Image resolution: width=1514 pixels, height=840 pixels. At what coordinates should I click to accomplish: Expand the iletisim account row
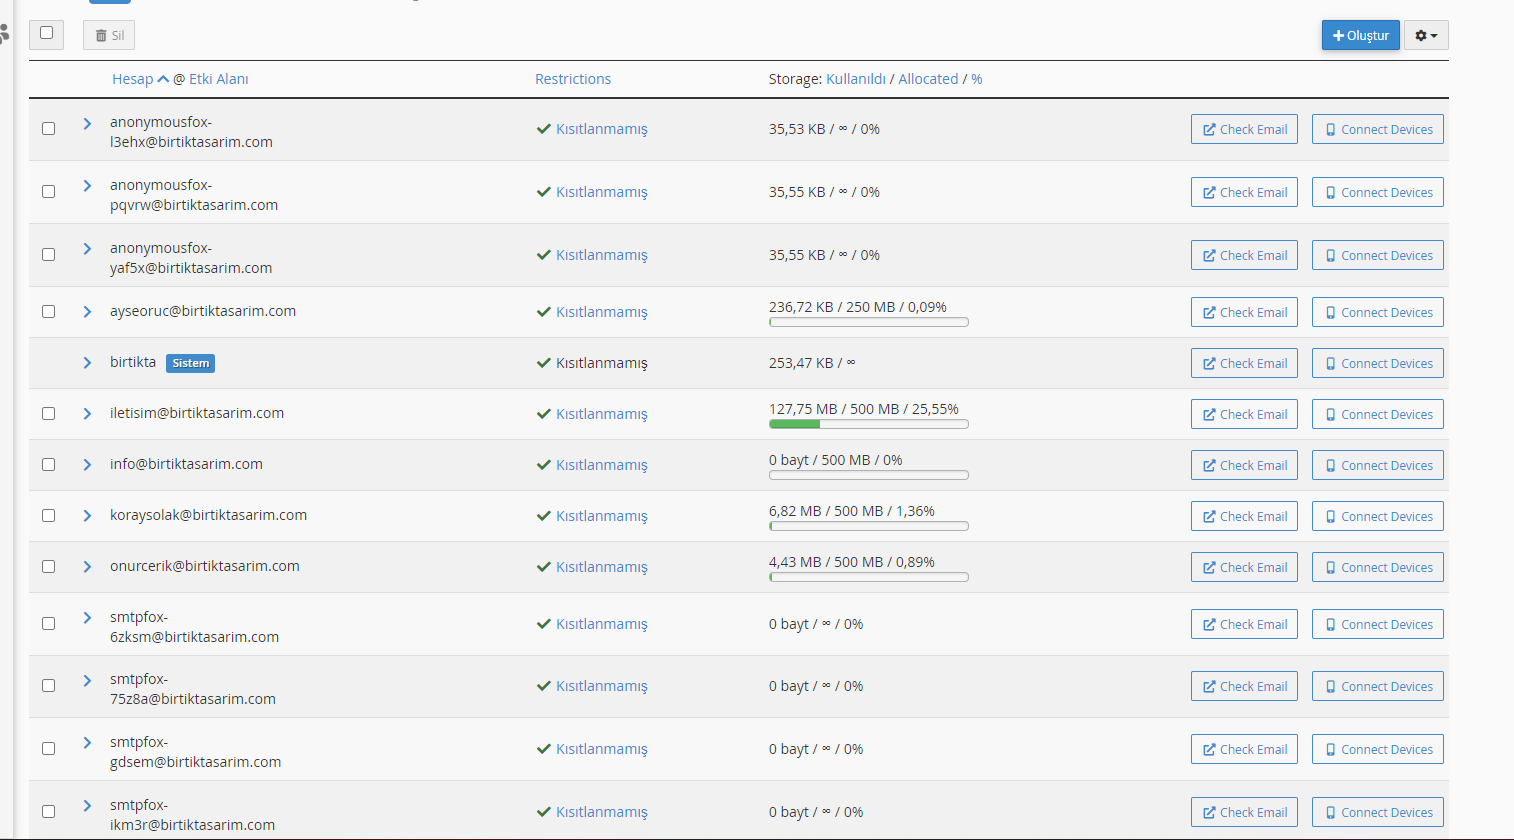pos(87,414)
